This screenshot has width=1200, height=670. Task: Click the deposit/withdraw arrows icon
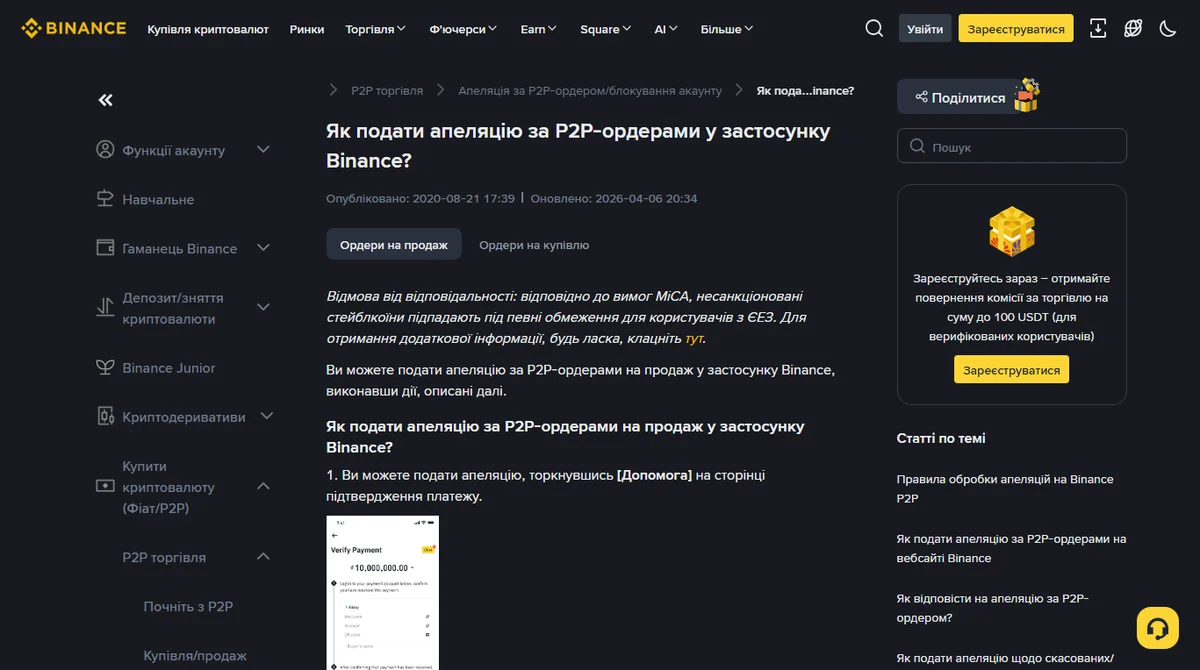coord(105,308)
